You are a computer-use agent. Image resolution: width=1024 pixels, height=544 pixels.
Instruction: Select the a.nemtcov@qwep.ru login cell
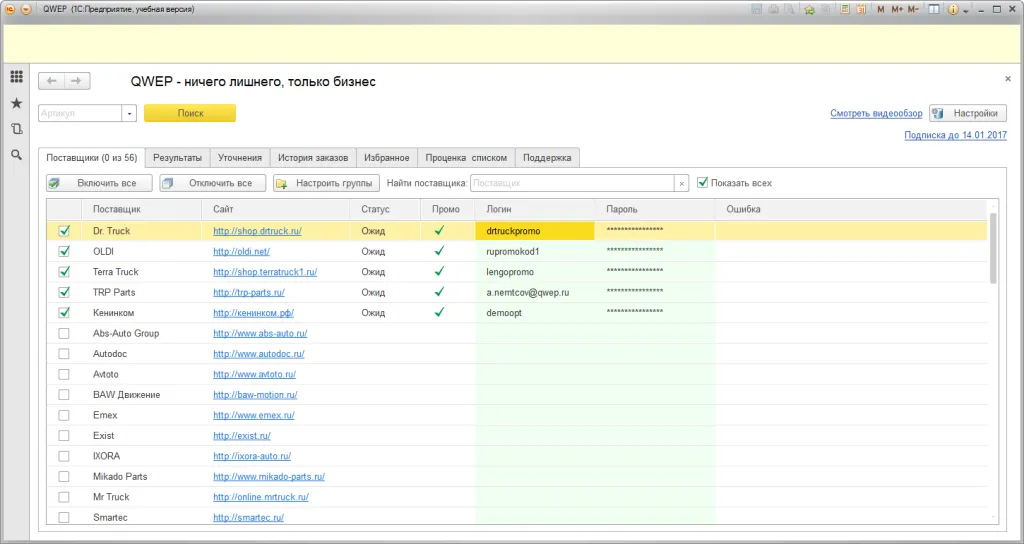pos(535,292)
